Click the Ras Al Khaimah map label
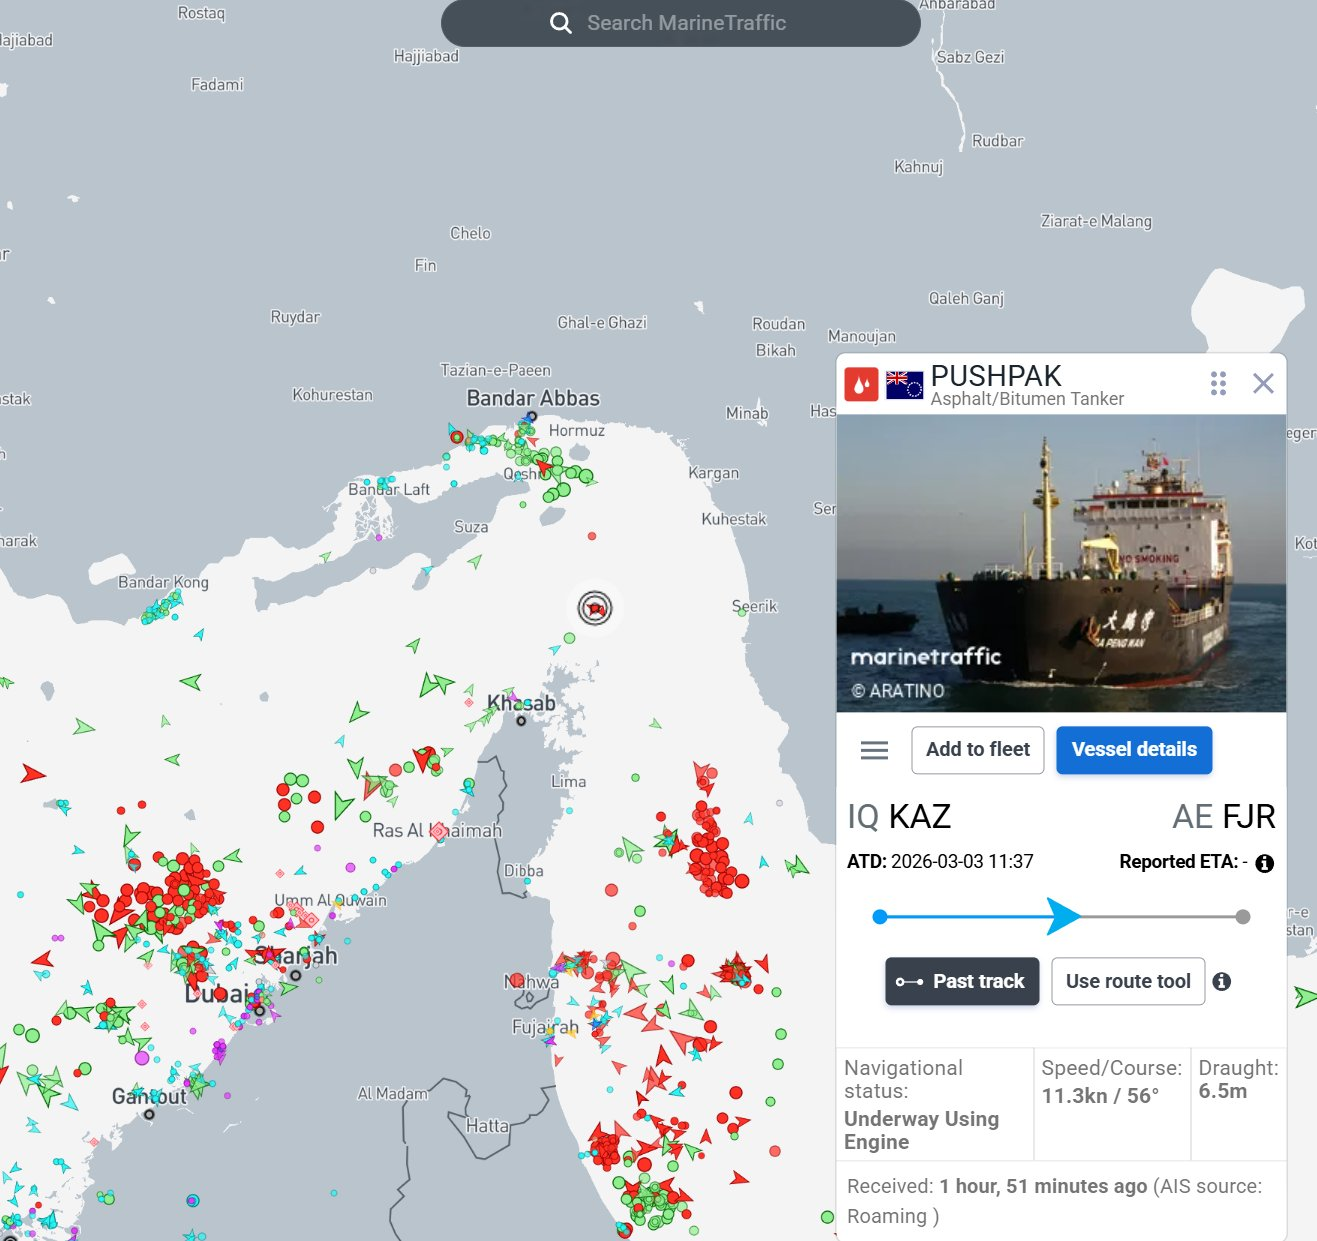Image resolution: width=1317 pixels, height=1241 pixels. pyautogui.click(x=437, y=831)
